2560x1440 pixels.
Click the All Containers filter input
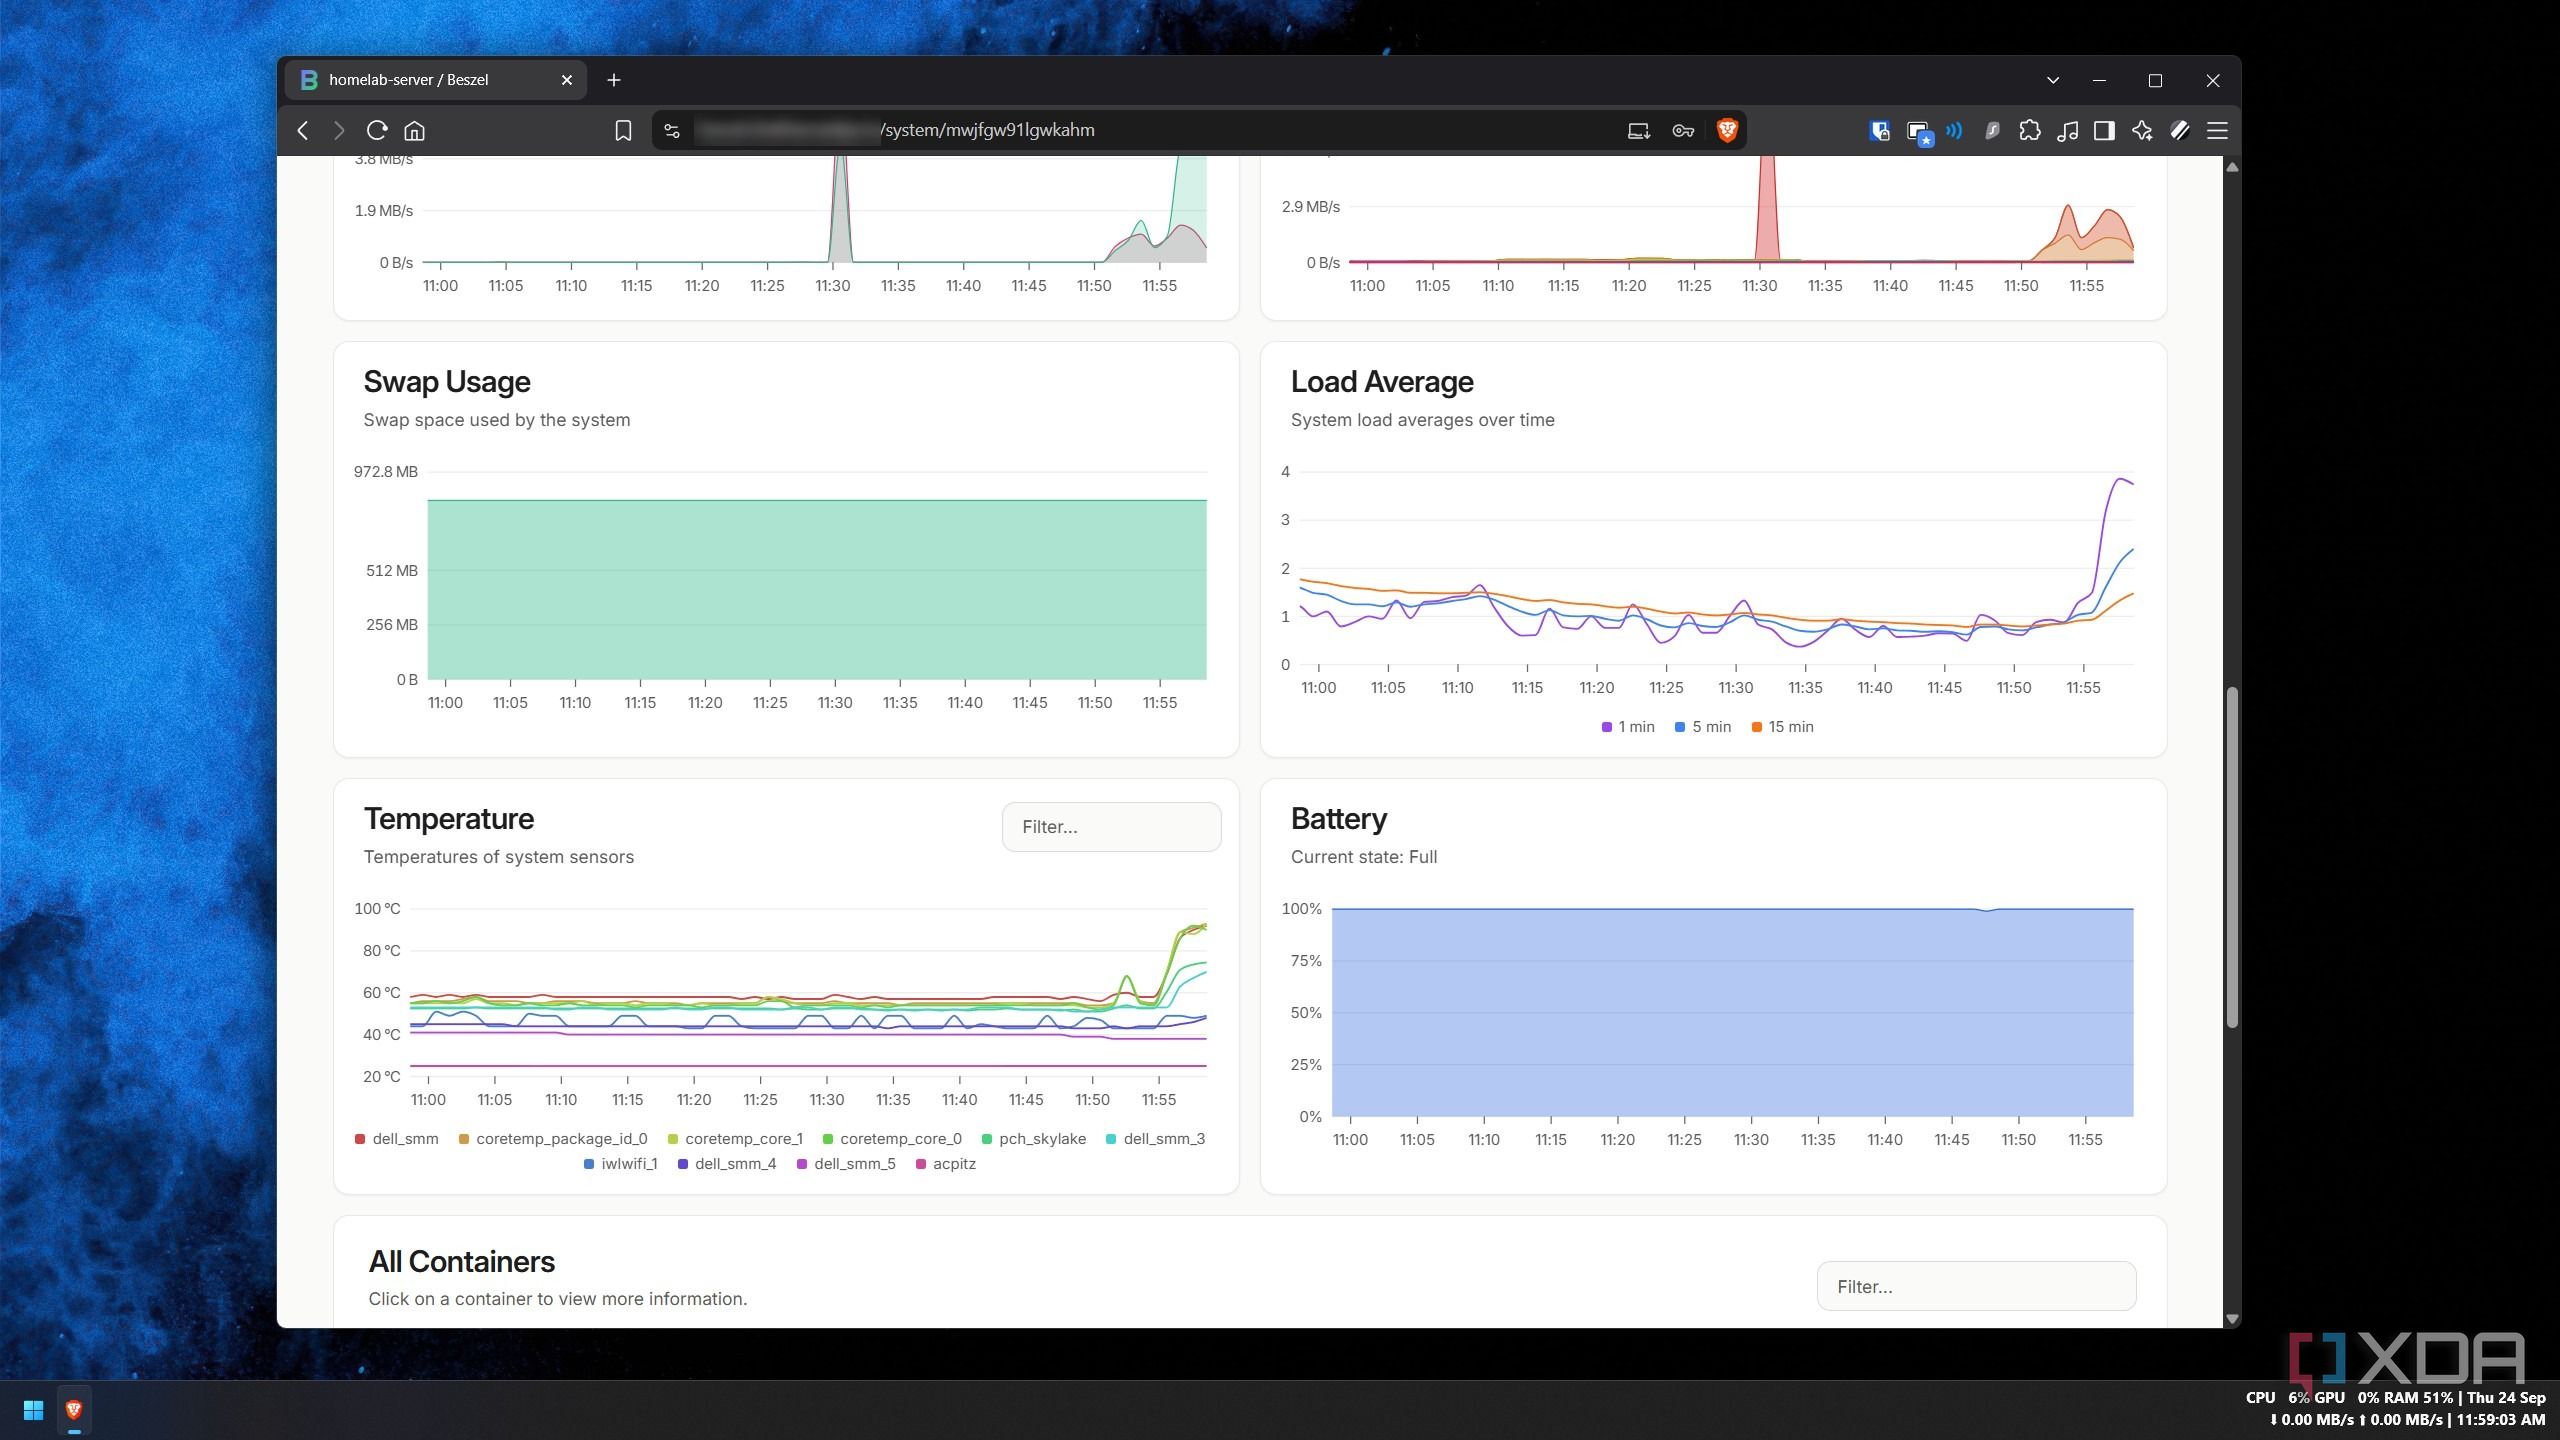pos(1976,1286)
